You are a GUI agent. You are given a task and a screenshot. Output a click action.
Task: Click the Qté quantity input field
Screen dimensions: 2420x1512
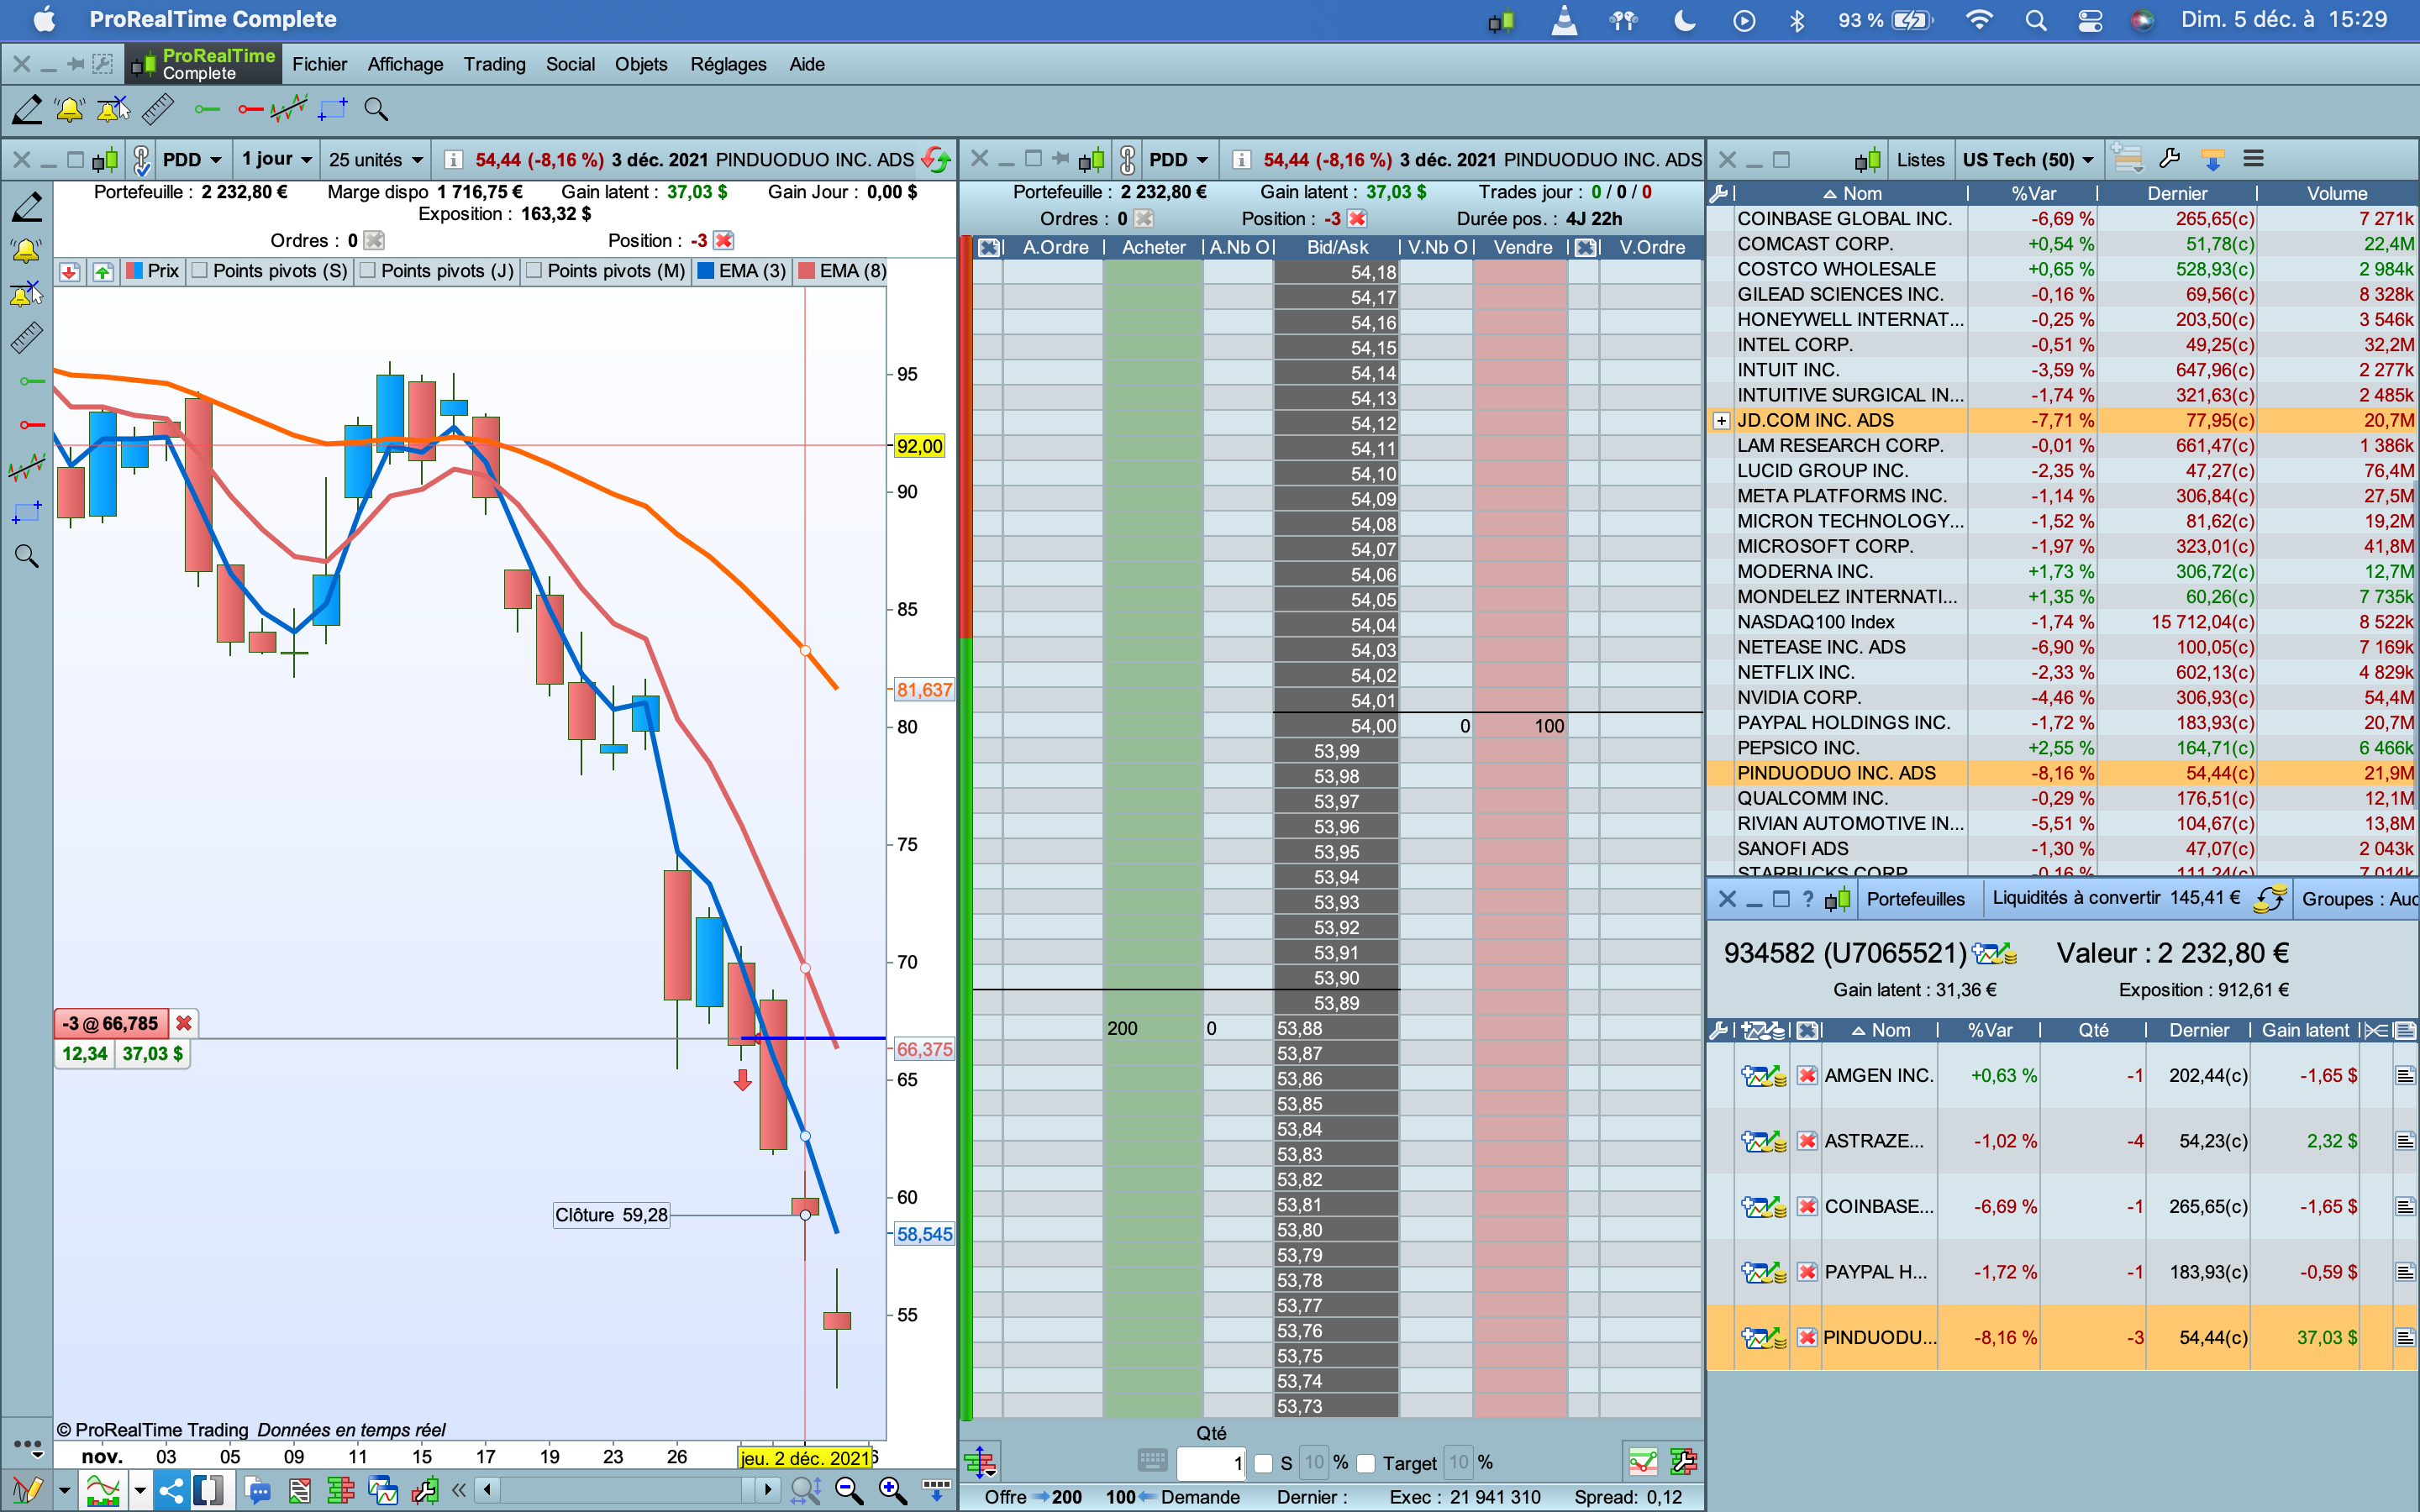[x=1210, y=1463]
